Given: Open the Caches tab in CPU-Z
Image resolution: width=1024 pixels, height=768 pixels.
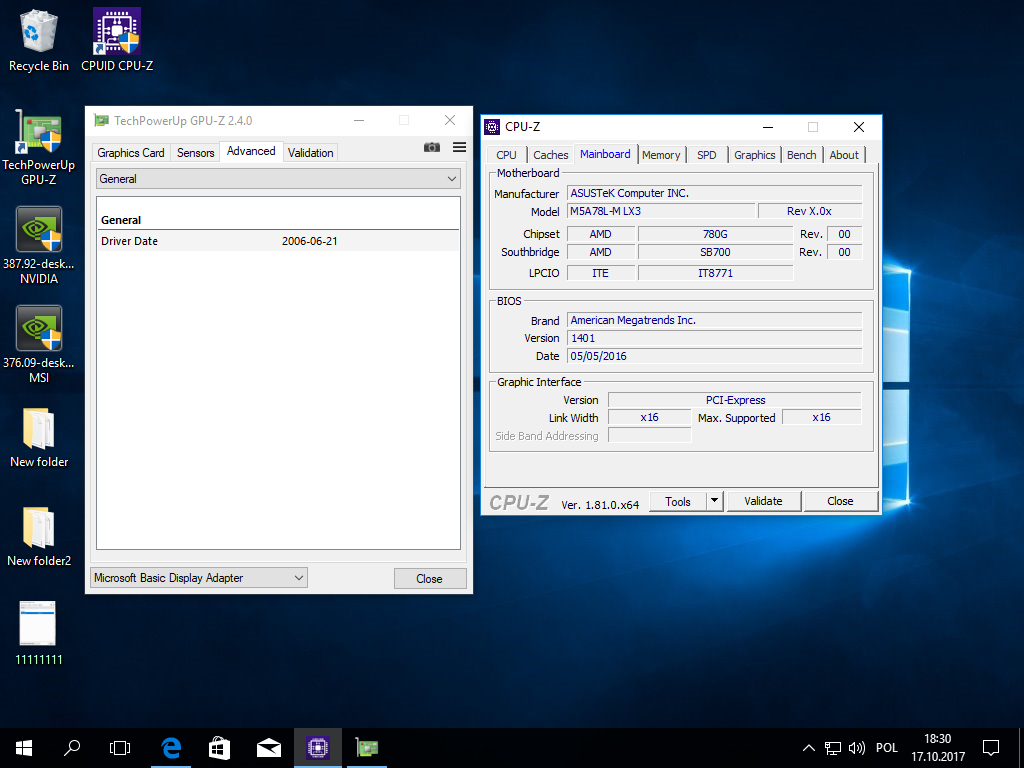Looking at the screenshot, I should click(x=551, y=155).
